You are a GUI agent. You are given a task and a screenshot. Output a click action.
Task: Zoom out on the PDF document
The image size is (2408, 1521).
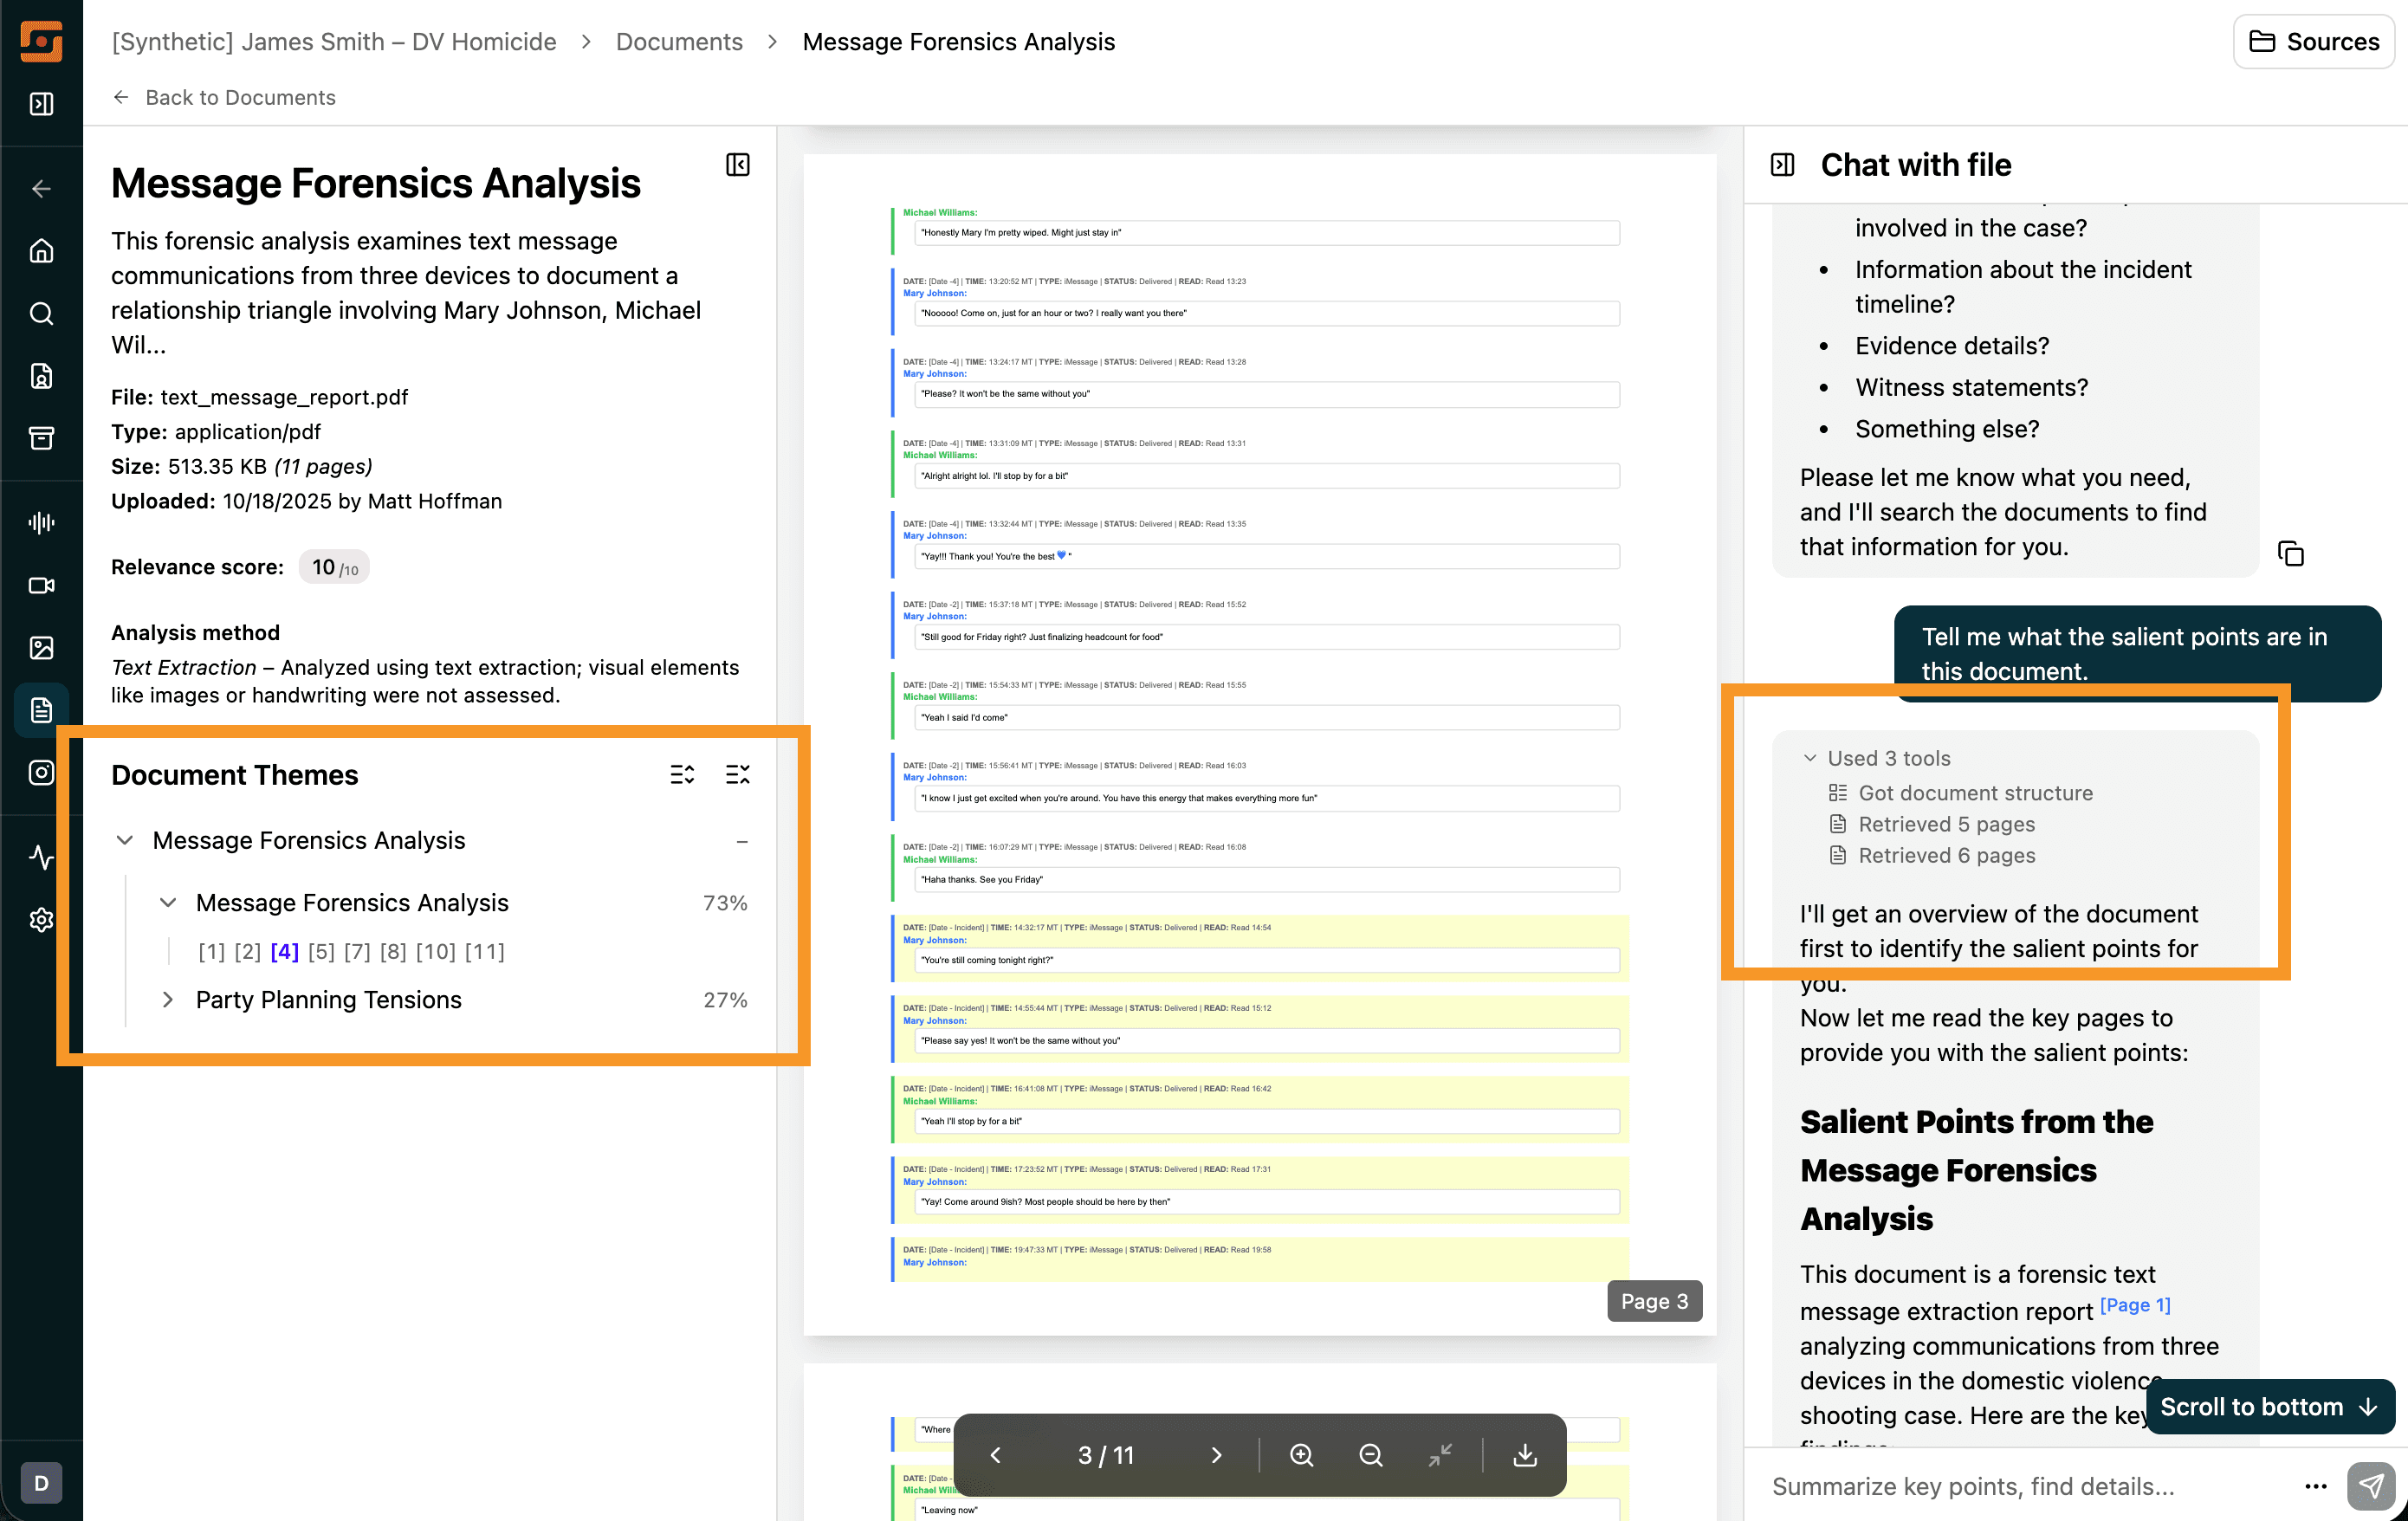(1371, 1455)
